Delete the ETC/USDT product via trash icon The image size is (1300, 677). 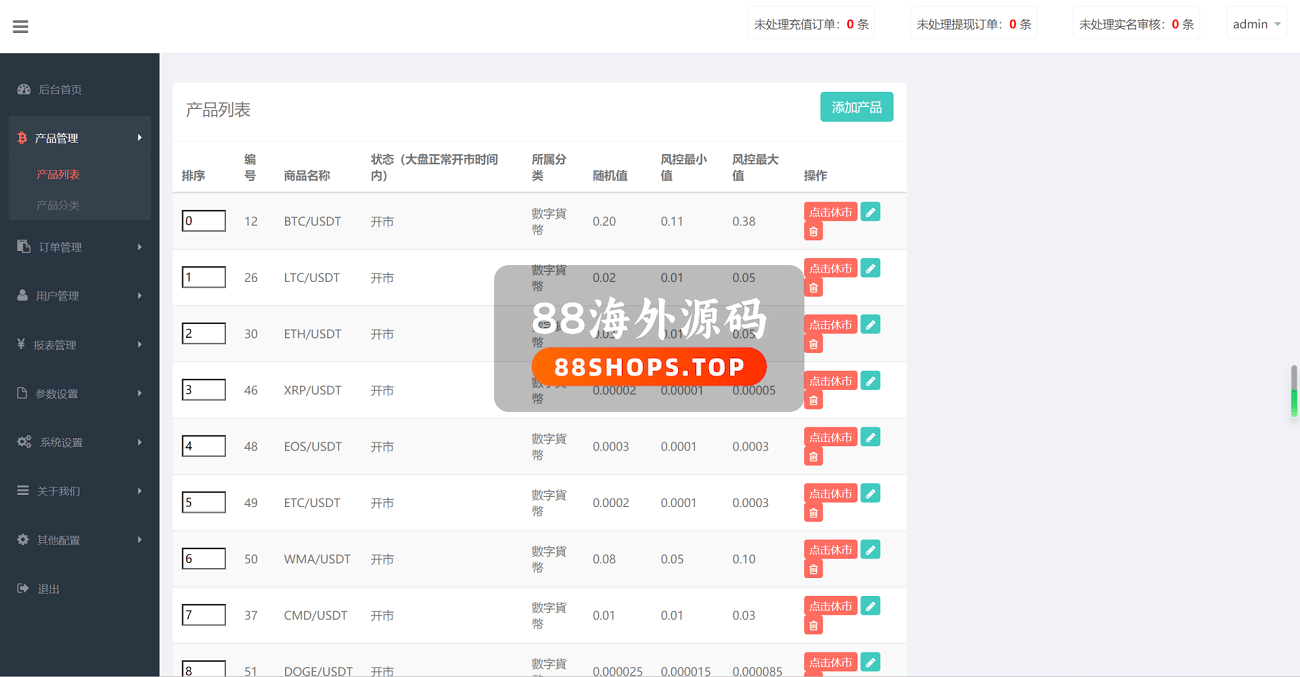click(x=814, y=513)
